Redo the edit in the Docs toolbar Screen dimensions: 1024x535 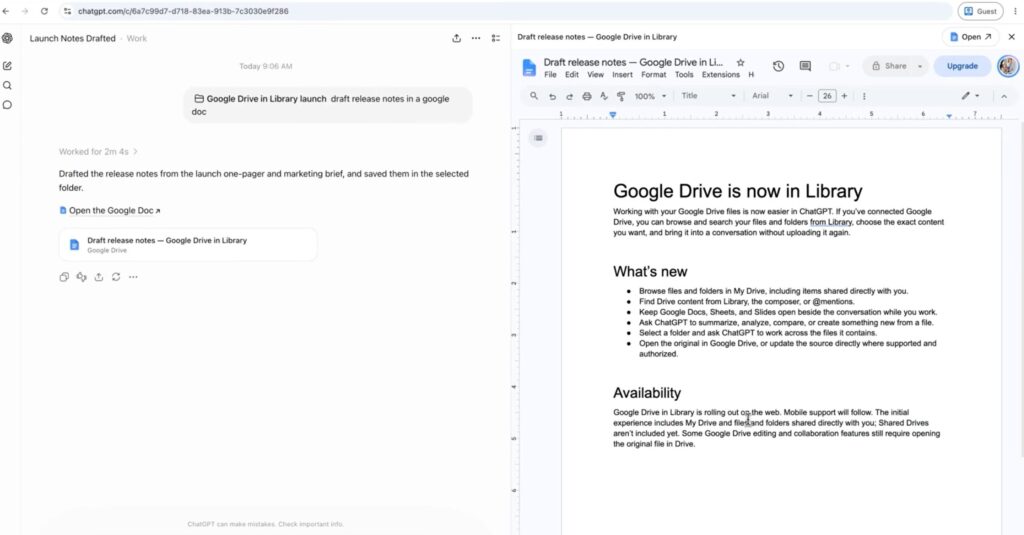(x=569, y=96)
